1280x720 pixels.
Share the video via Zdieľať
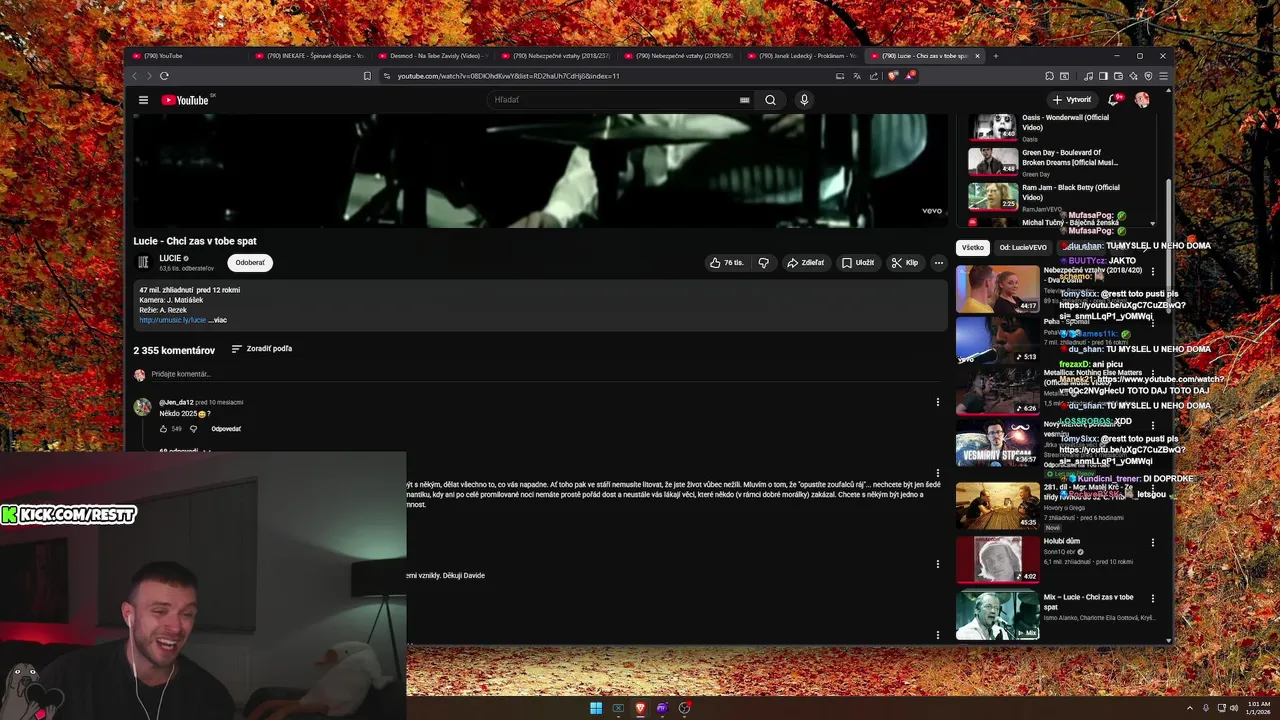tap(806, 263)
